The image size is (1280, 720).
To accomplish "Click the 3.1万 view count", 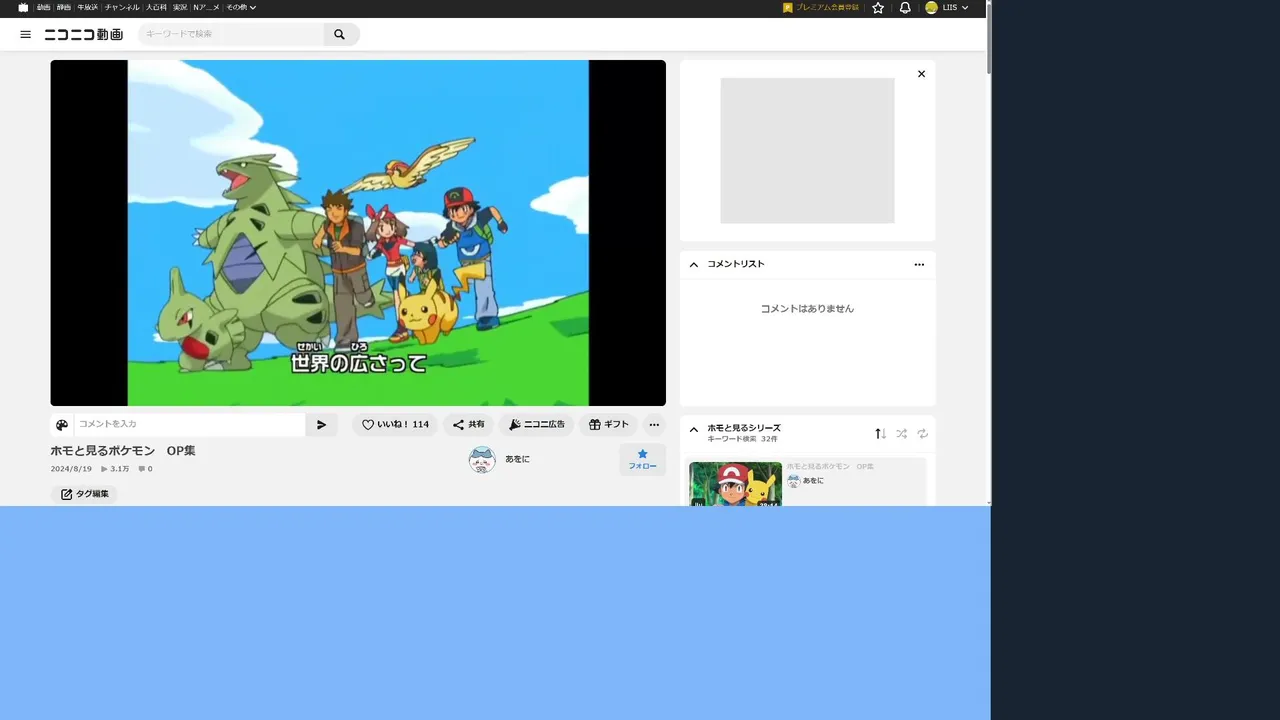I will point(115,469).
